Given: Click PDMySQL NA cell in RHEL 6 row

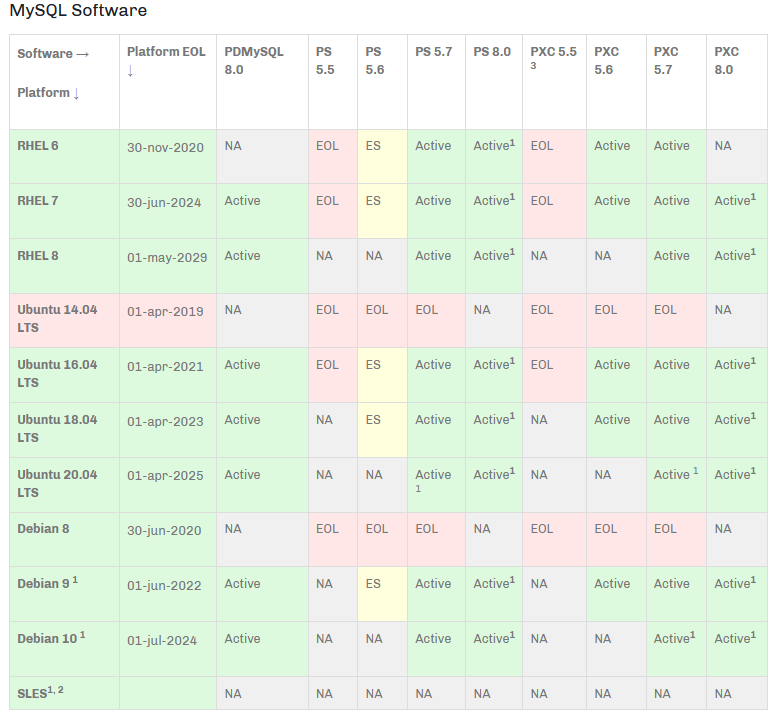Looking at the screenshot, I should tap(262, 157).
